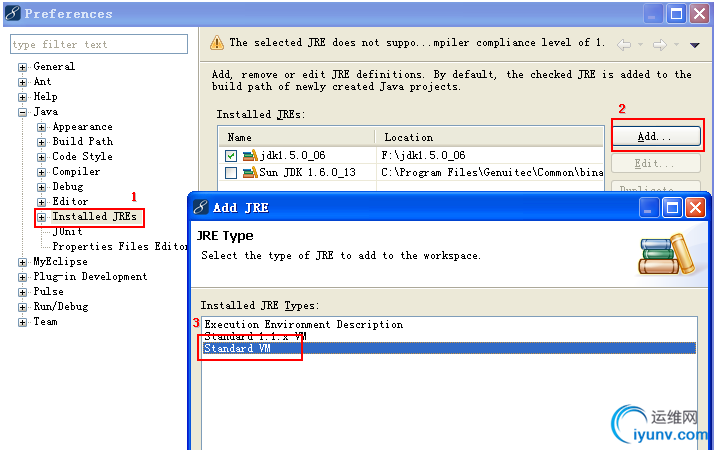714x451 pixels.
Task: Click the Add JRE dialog title icon
Action: click(200, 207)
